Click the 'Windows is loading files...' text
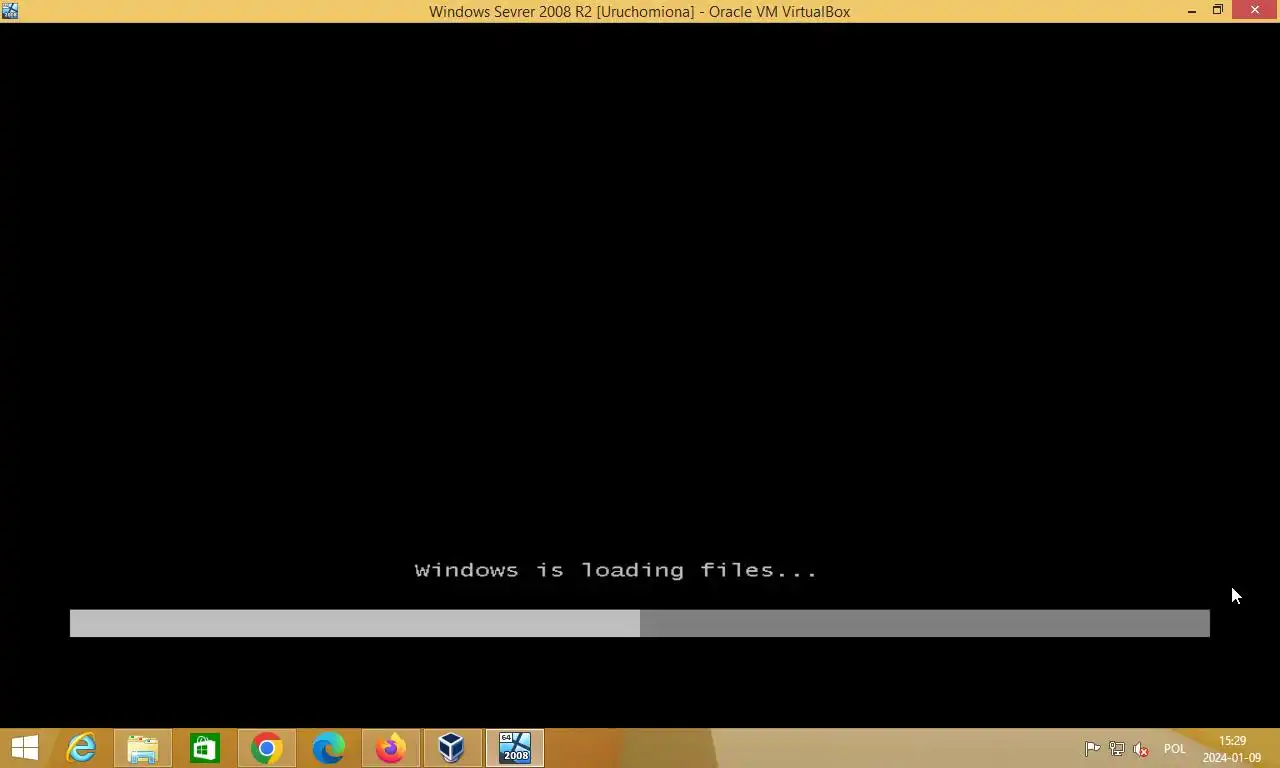 pyautogui.click(x=616, y=570)
